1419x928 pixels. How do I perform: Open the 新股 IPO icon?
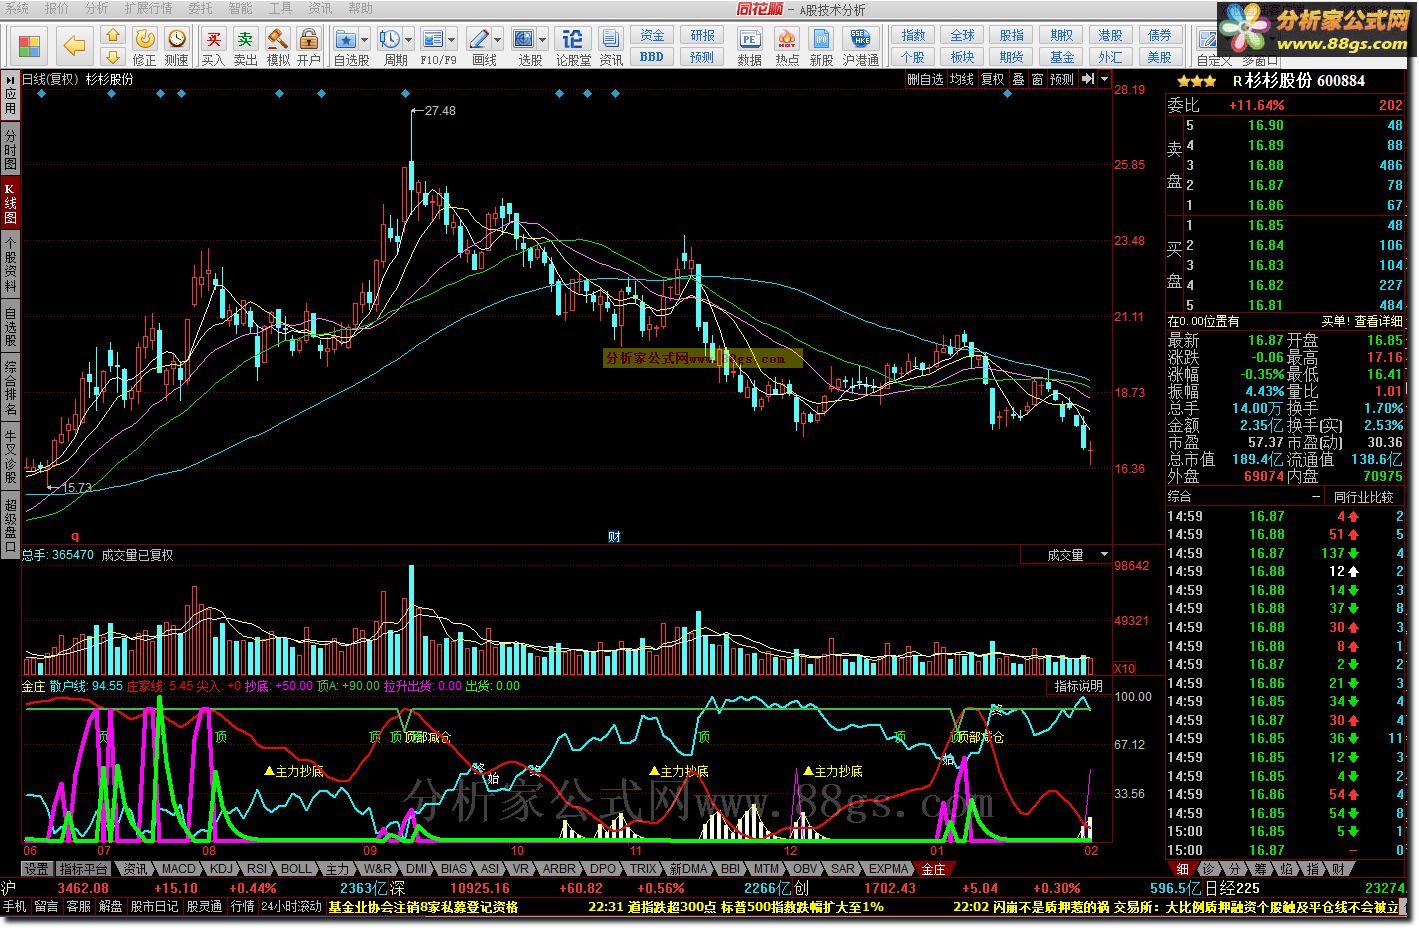coord(821,39)
